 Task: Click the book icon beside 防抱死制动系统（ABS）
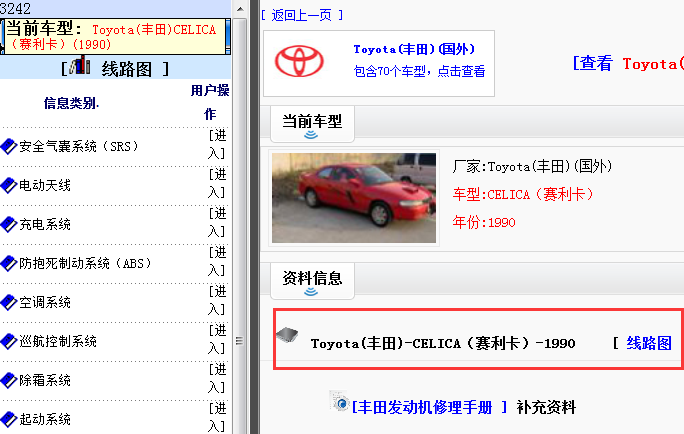(x=9, y=263)
